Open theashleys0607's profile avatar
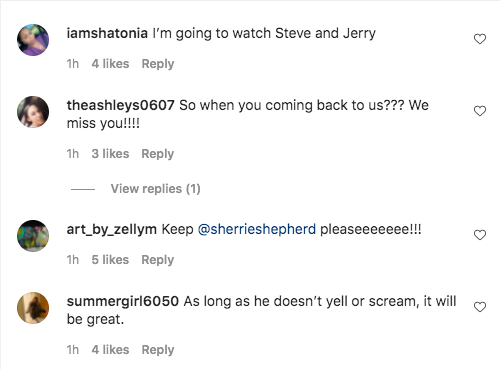This screenshot has width=500, height=369. click(33, 112)
